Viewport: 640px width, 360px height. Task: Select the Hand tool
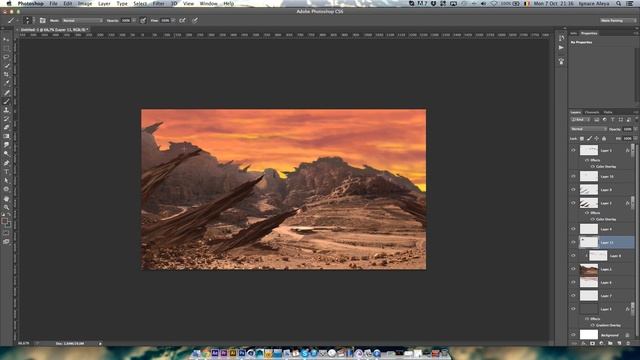click(6, 198)
